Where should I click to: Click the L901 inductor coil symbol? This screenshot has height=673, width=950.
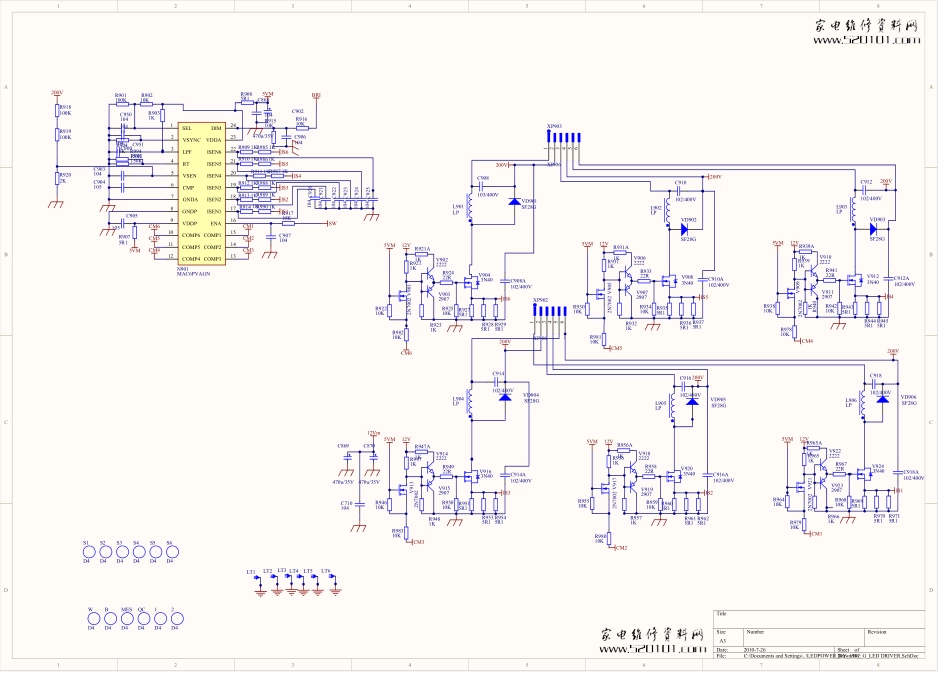pyautogui.click(x=470, y=207)
